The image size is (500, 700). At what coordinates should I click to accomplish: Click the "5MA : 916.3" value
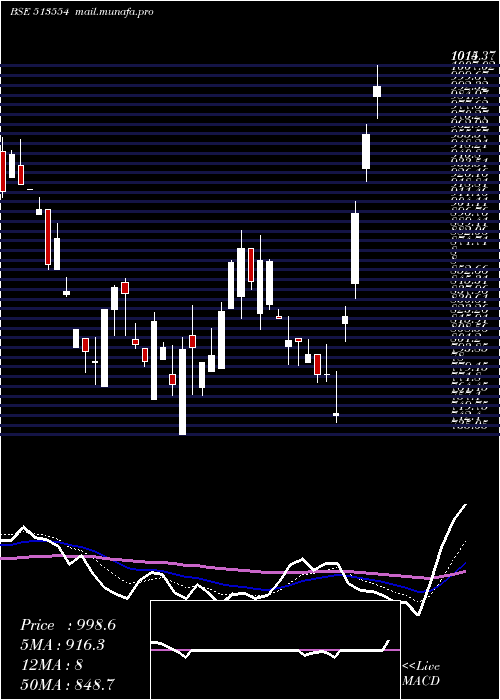64,645
